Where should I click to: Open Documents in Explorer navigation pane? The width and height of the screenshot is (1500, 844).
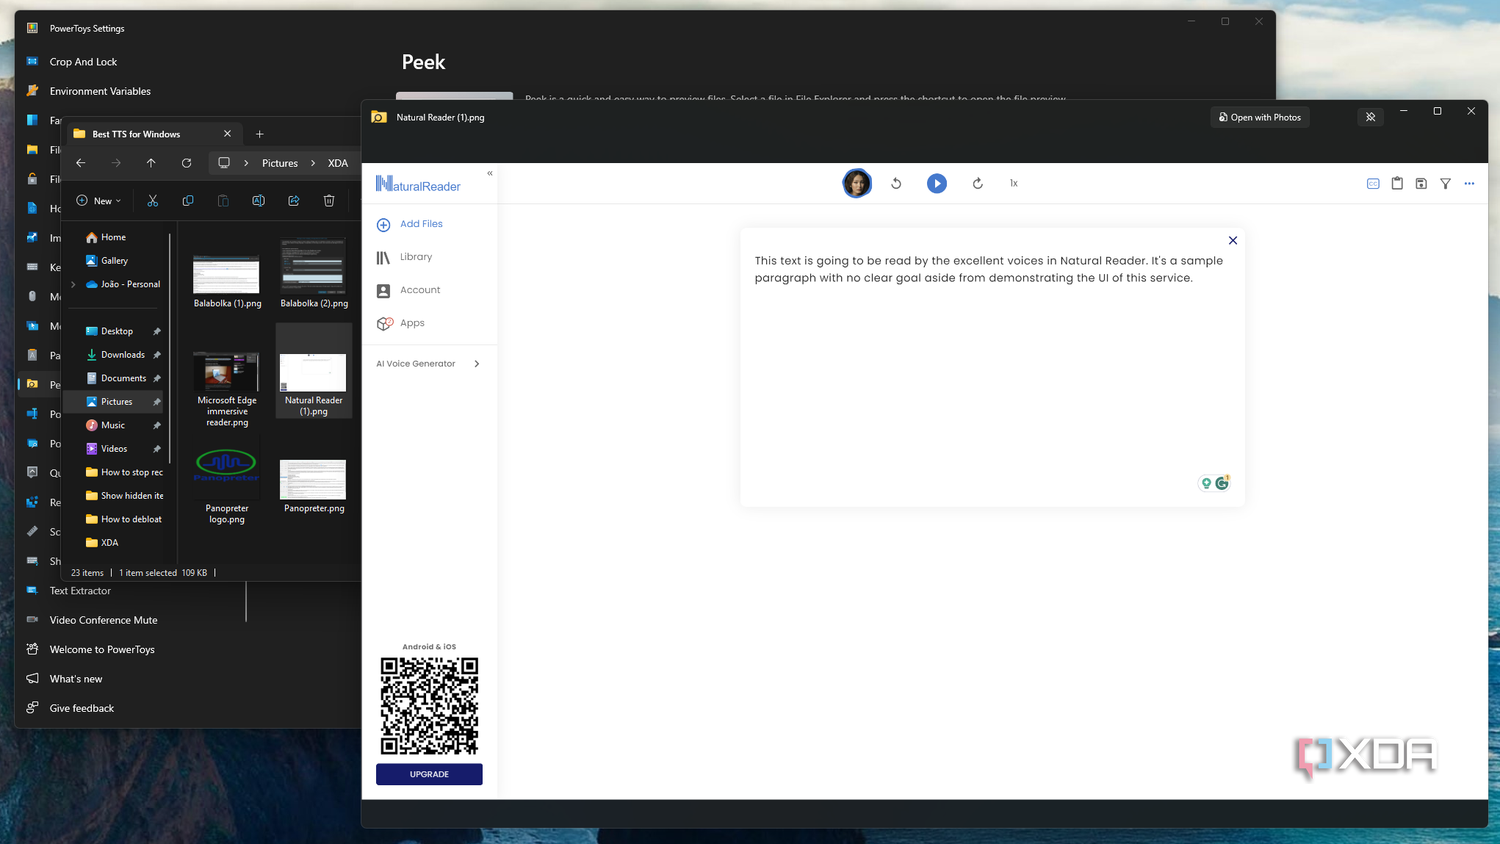[123, 378]
